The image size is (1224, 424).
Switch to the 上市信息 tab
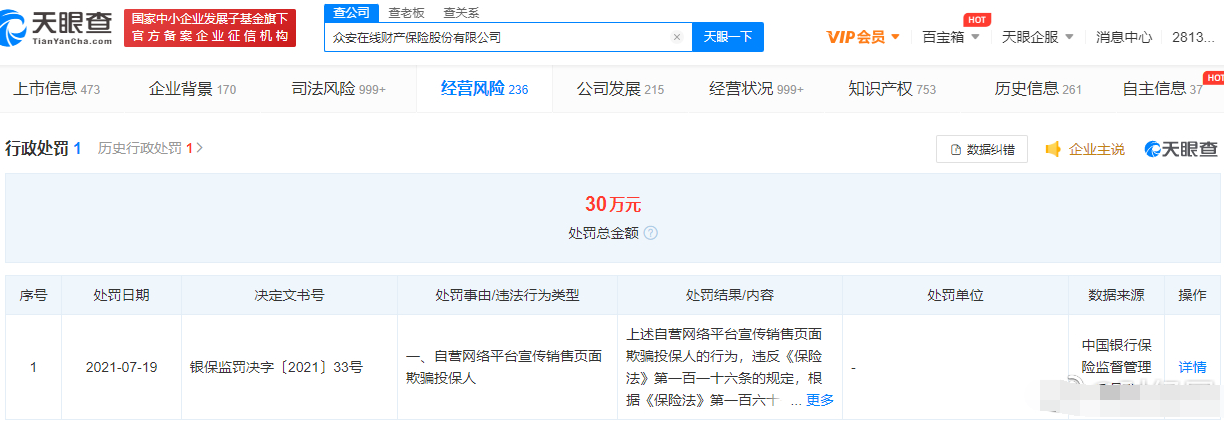[56, 89]
